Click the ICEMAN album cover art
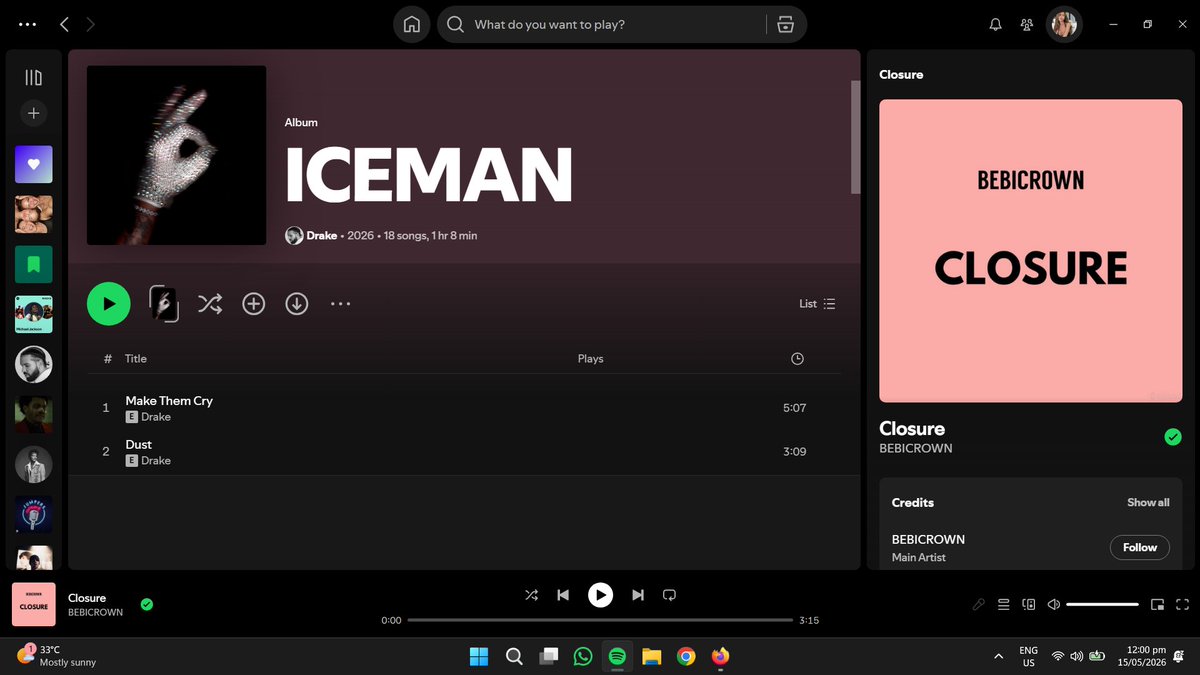 pyautogui.click(x=176, y=156)
